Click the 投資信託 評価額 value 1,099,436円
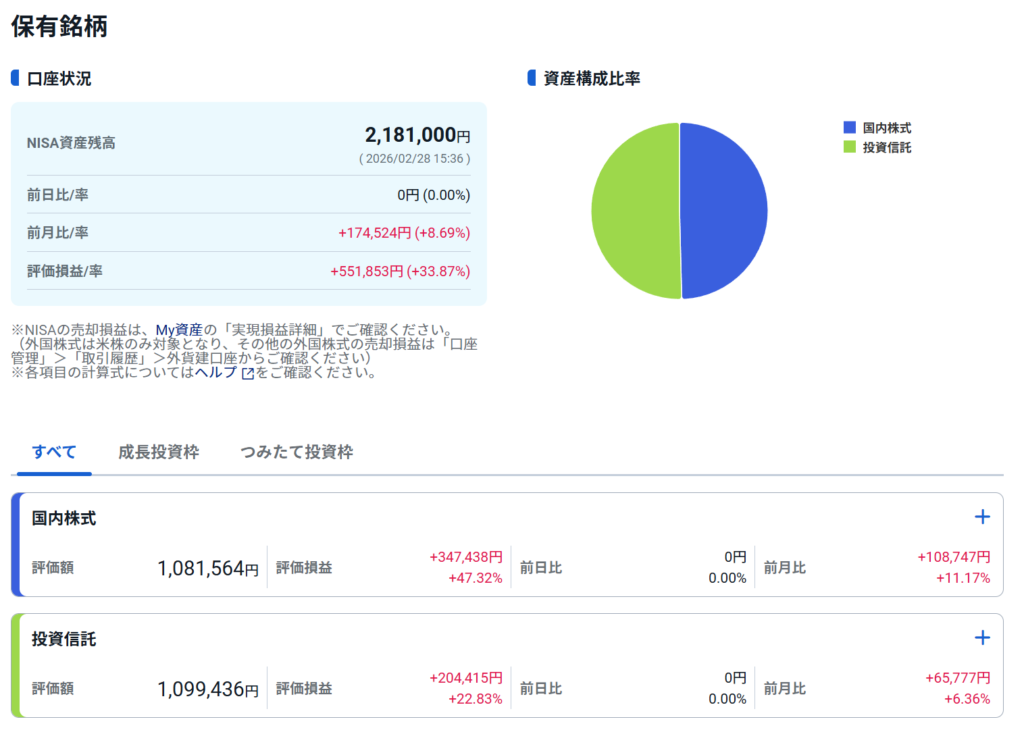The height and width of the screenshot is (730, 1024). (207, 690)
